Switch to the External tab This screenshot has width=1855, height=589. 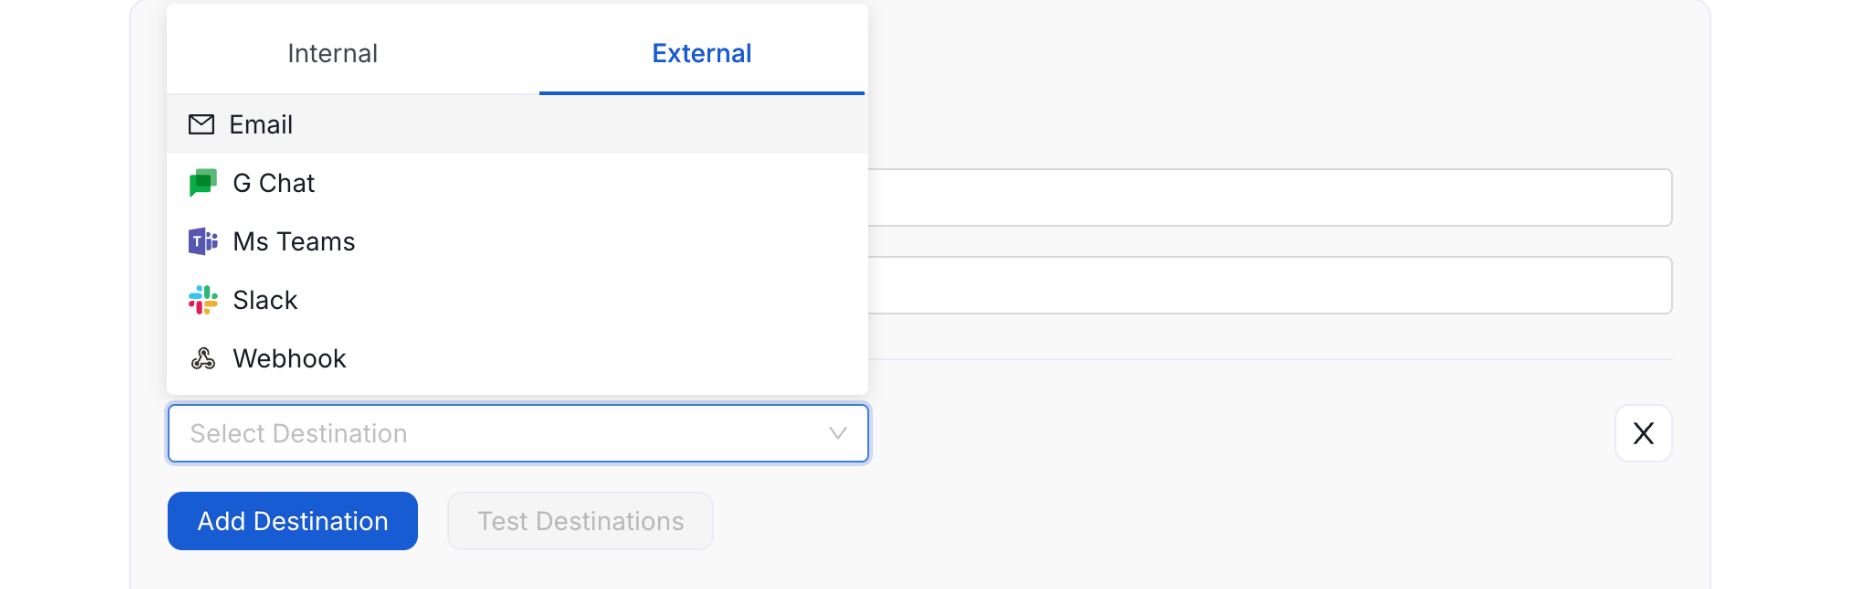click(701, 53)
